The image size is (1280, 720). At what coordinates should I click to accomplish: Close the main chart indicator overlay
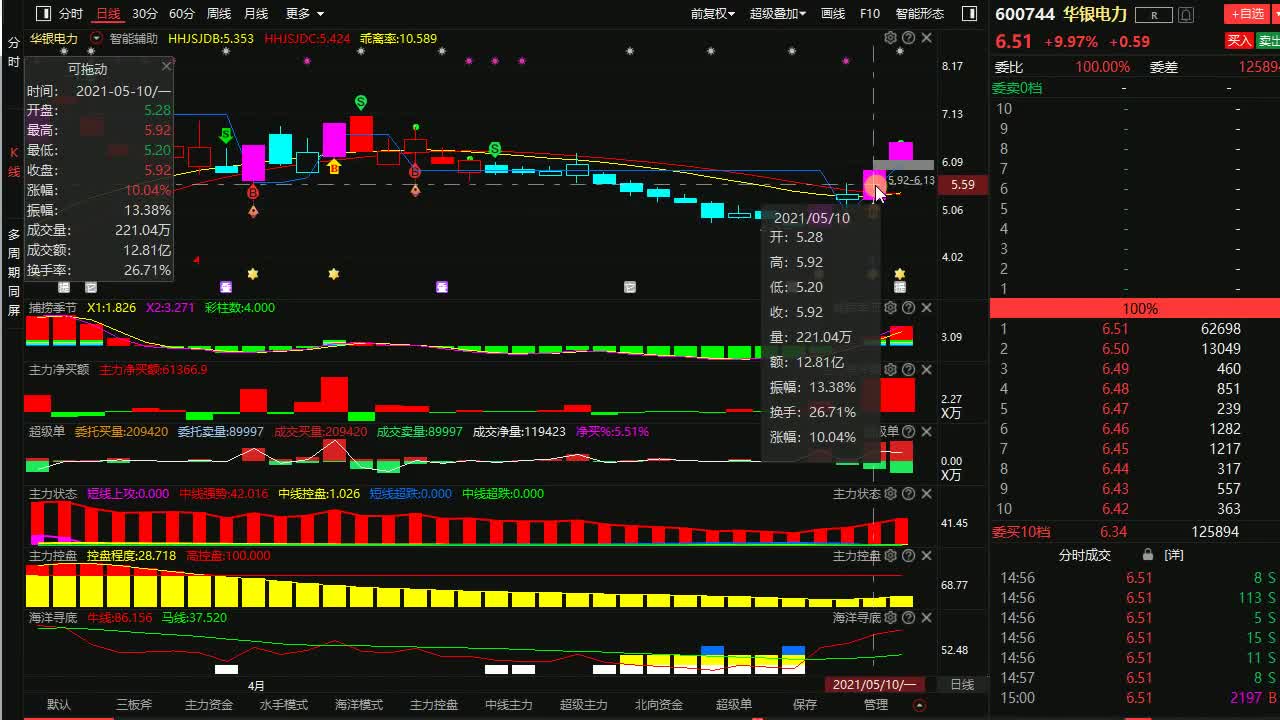pyautogui.click(x=926, y=38)
